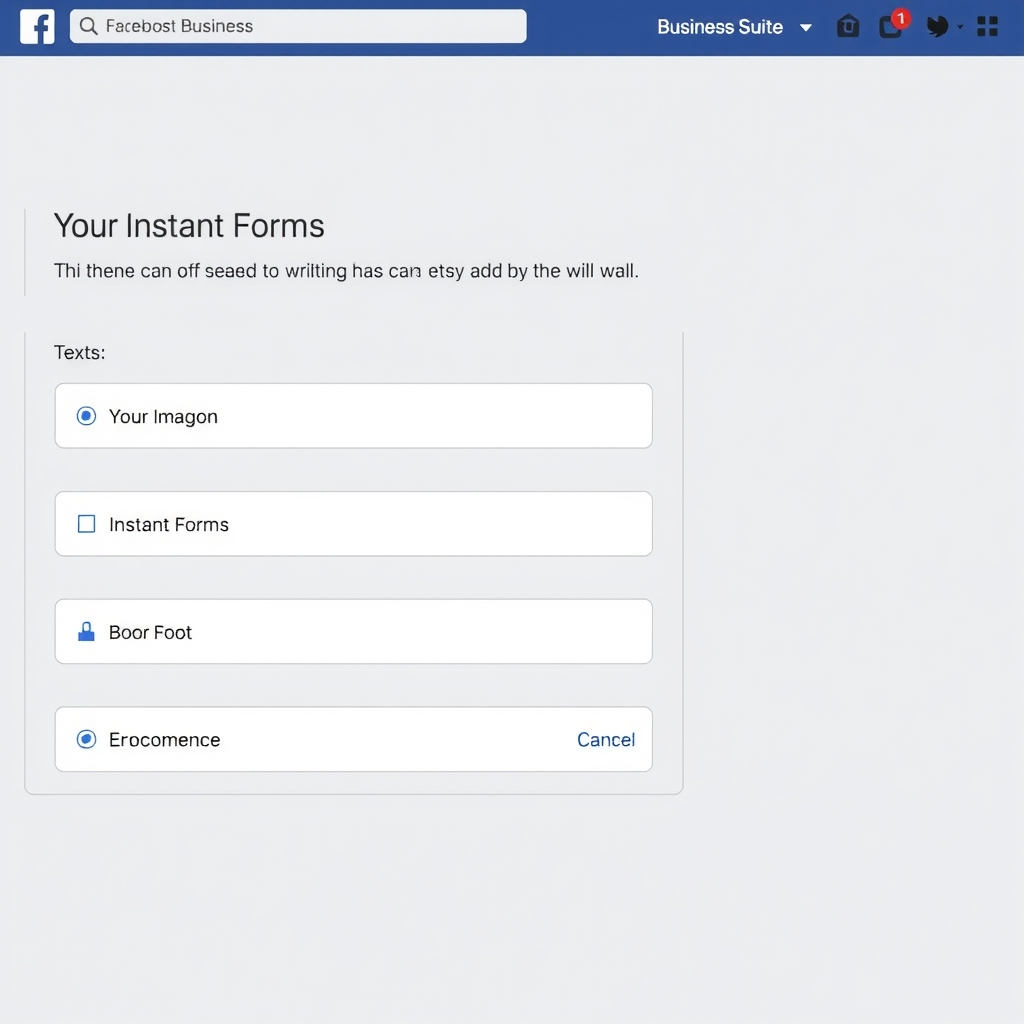Image resolution: width=1024 pixels, height=1024 pixels.
Task: Click Cancel in the Erocomence row
Action: [606, 739]
